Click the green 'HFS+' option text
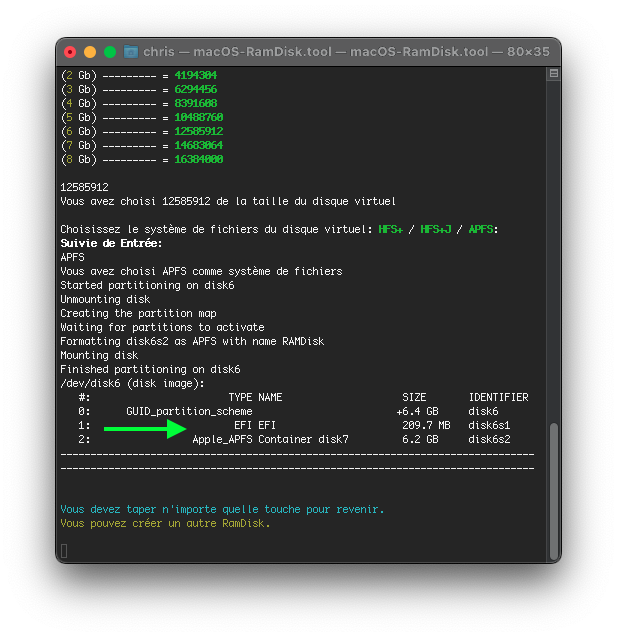 (390, 229)
